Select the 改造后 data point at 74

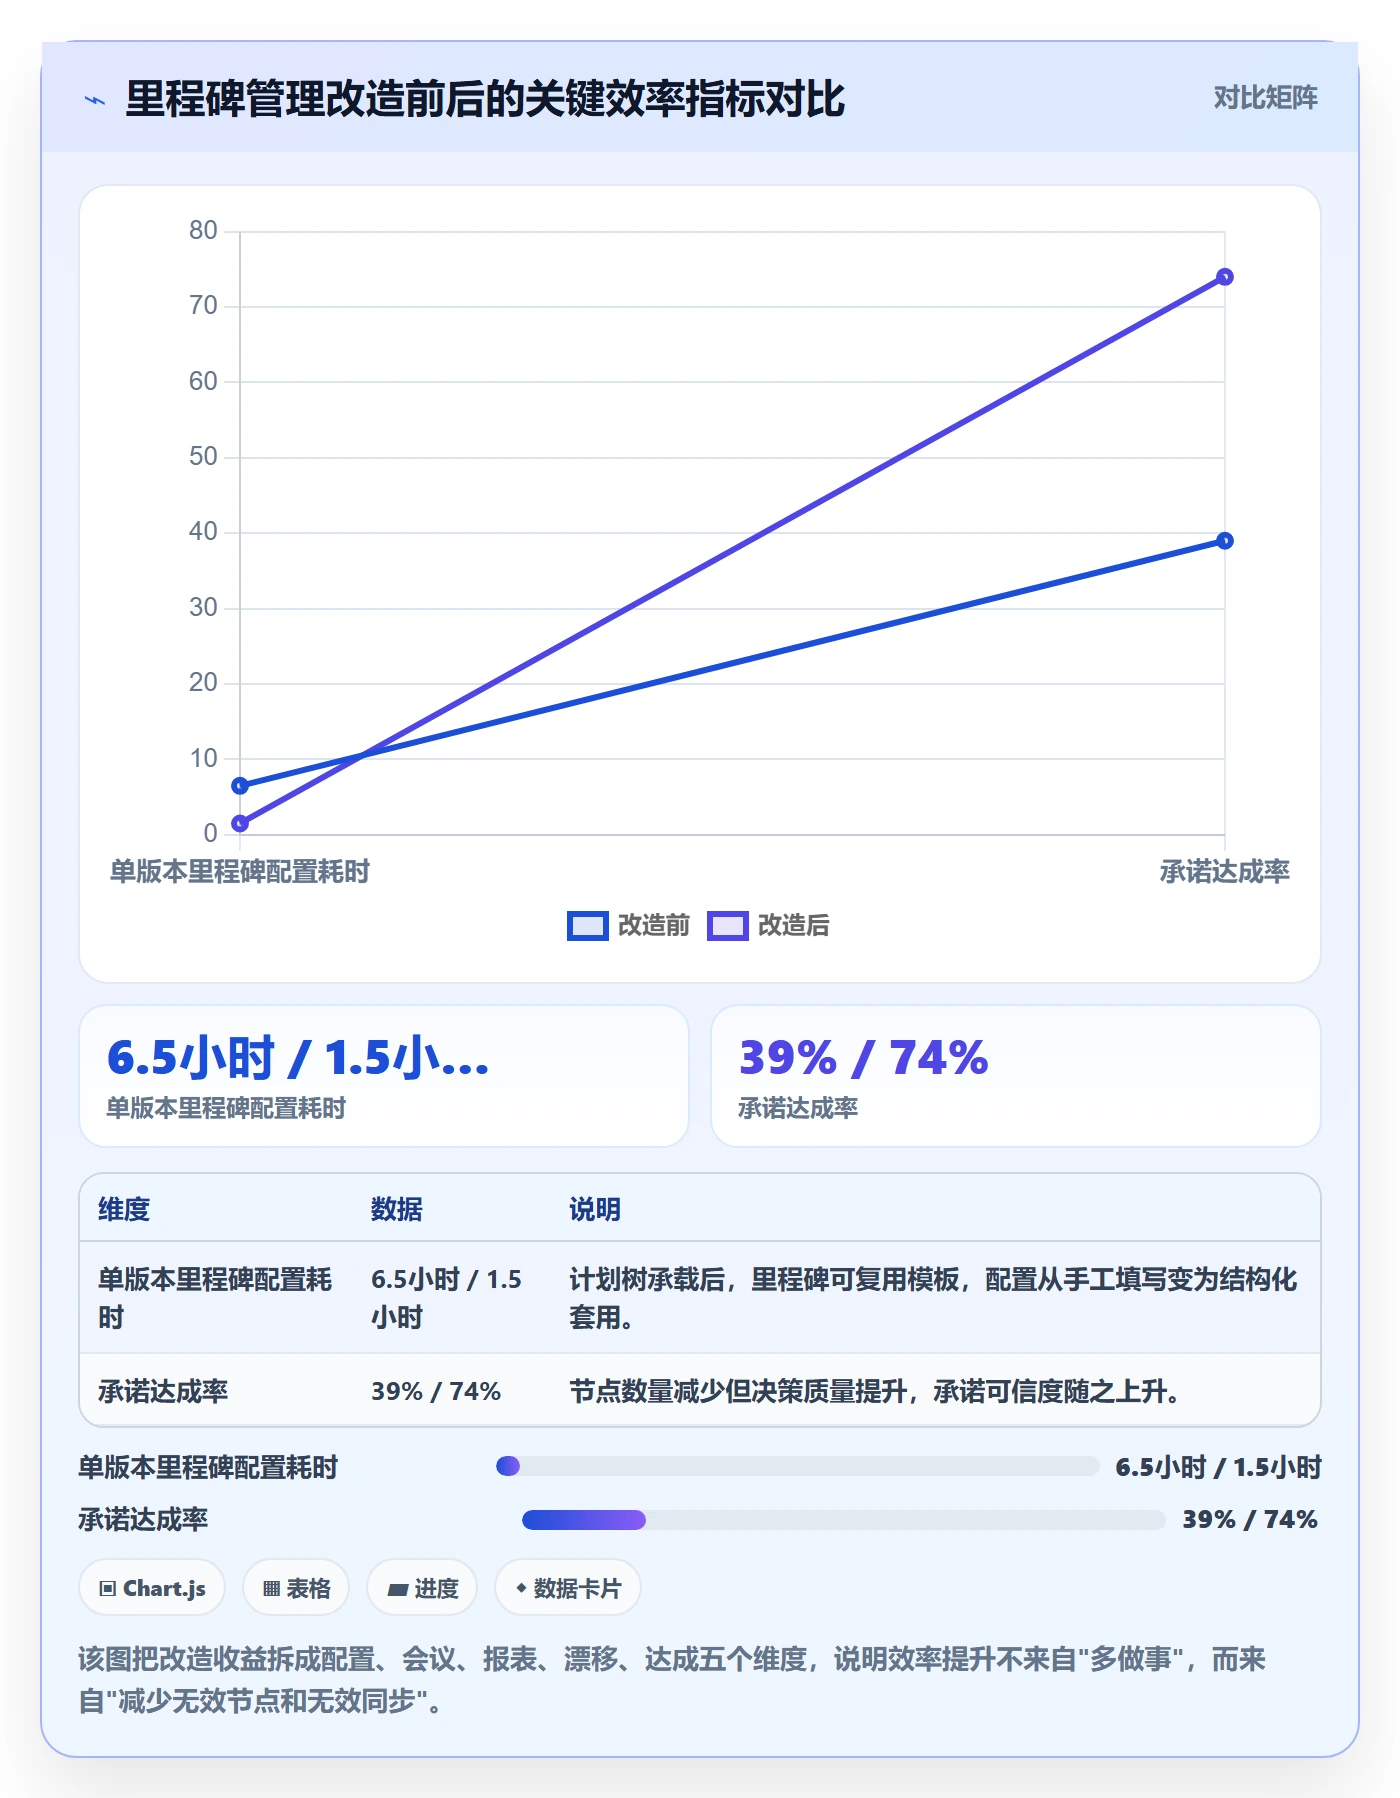coord(1225,277)
